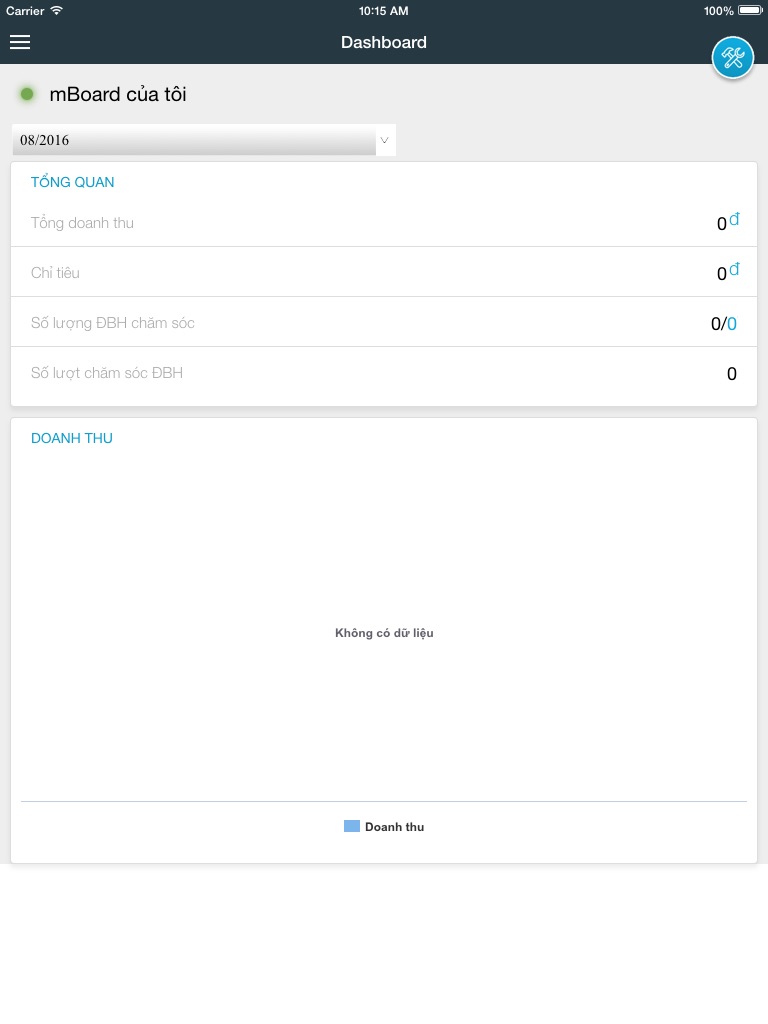
Task: Click the mBoard của tôi heading
Action: coord(118,94)
